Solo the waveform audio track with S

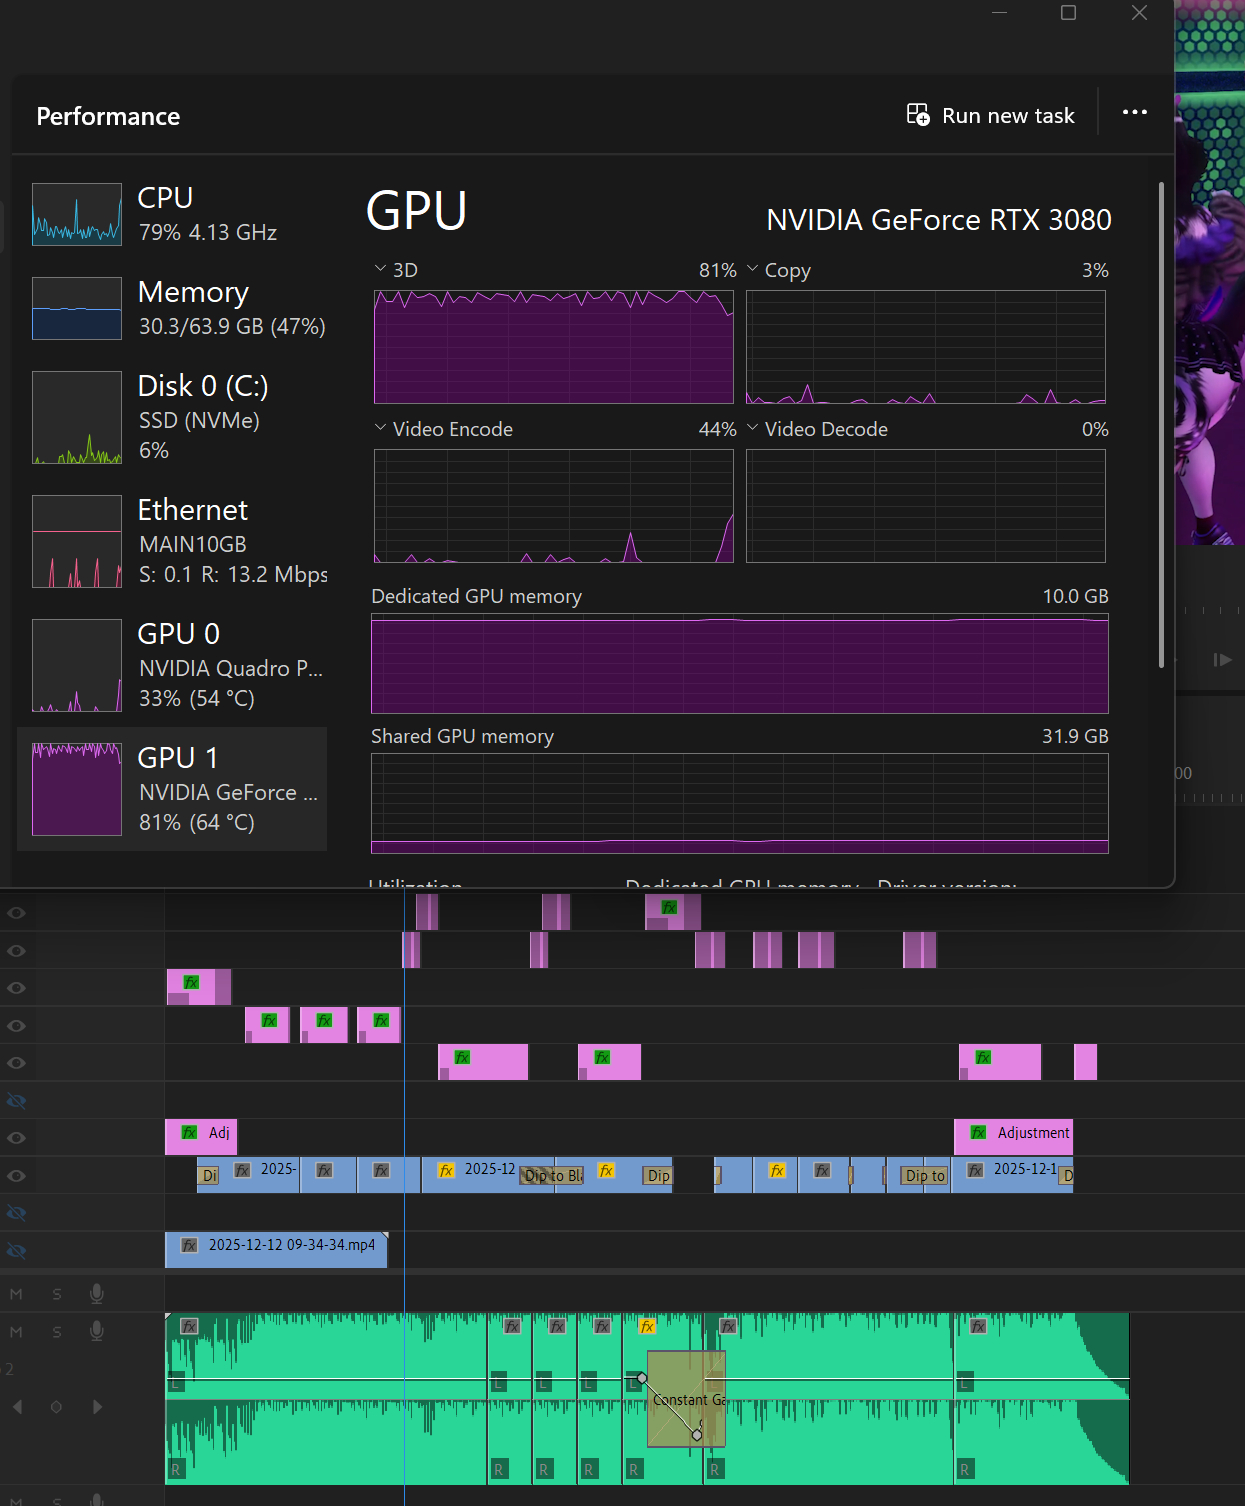click(x=57, y=1332)
